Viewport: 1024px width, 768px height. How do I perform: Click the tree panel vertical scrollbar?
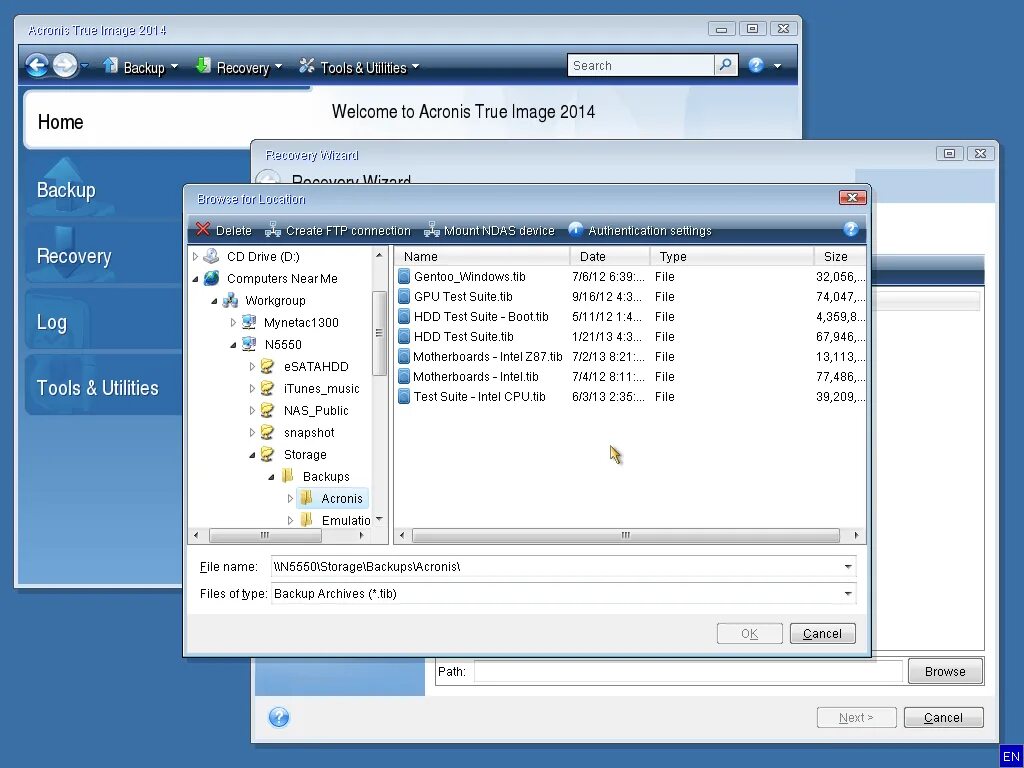point(379,333)
